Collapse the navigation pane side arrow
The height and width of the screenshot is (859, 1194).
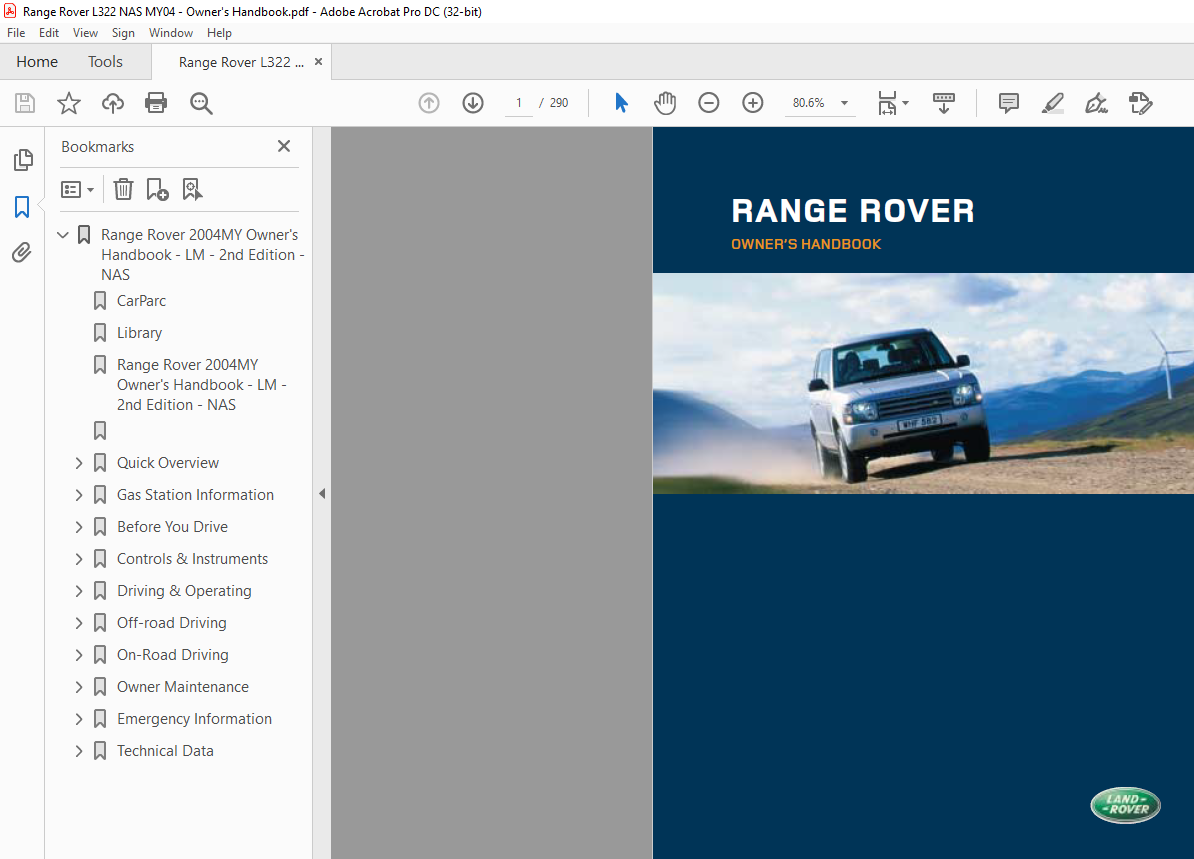(322, 493)
